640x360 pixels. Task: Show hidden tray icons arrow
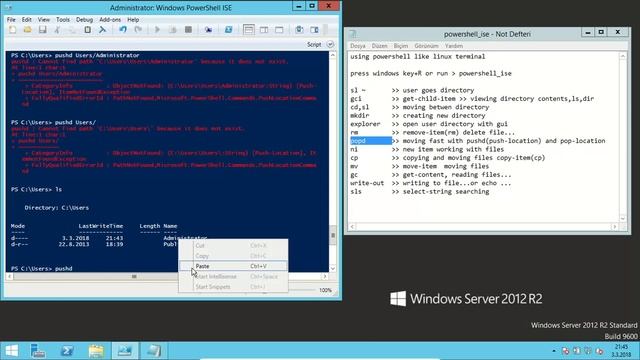[x=554, y=351]
